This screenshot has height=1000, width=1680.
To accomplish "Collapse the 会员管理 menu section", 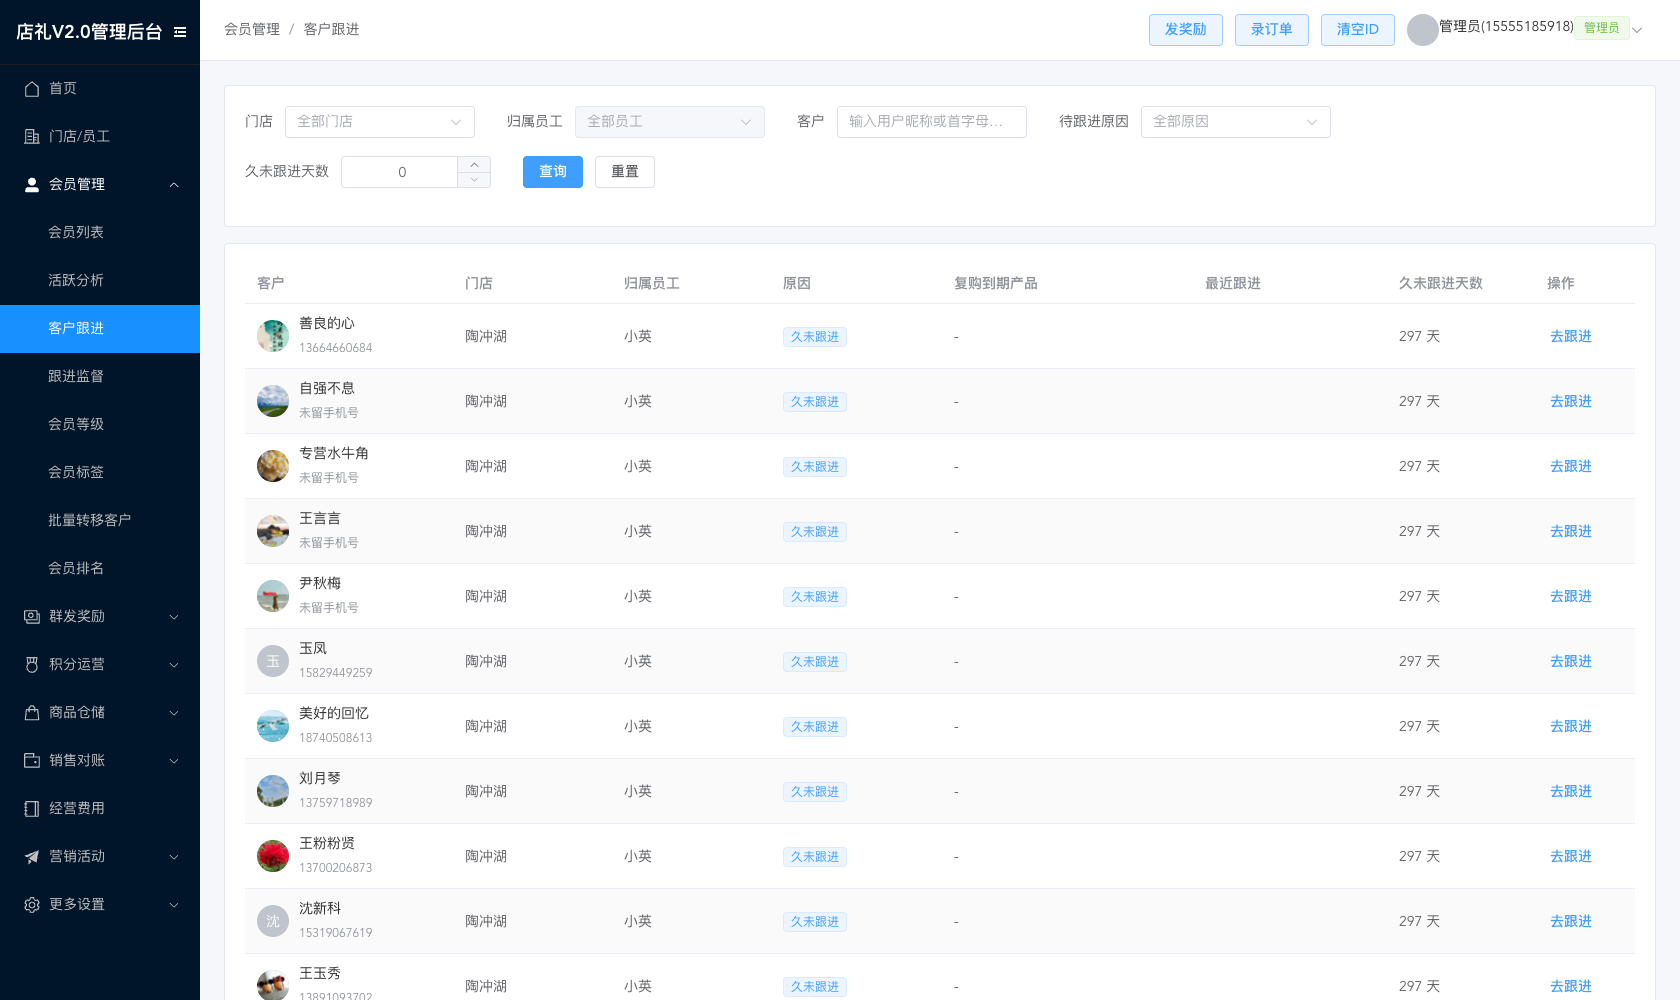I will (x=100, y=184).
